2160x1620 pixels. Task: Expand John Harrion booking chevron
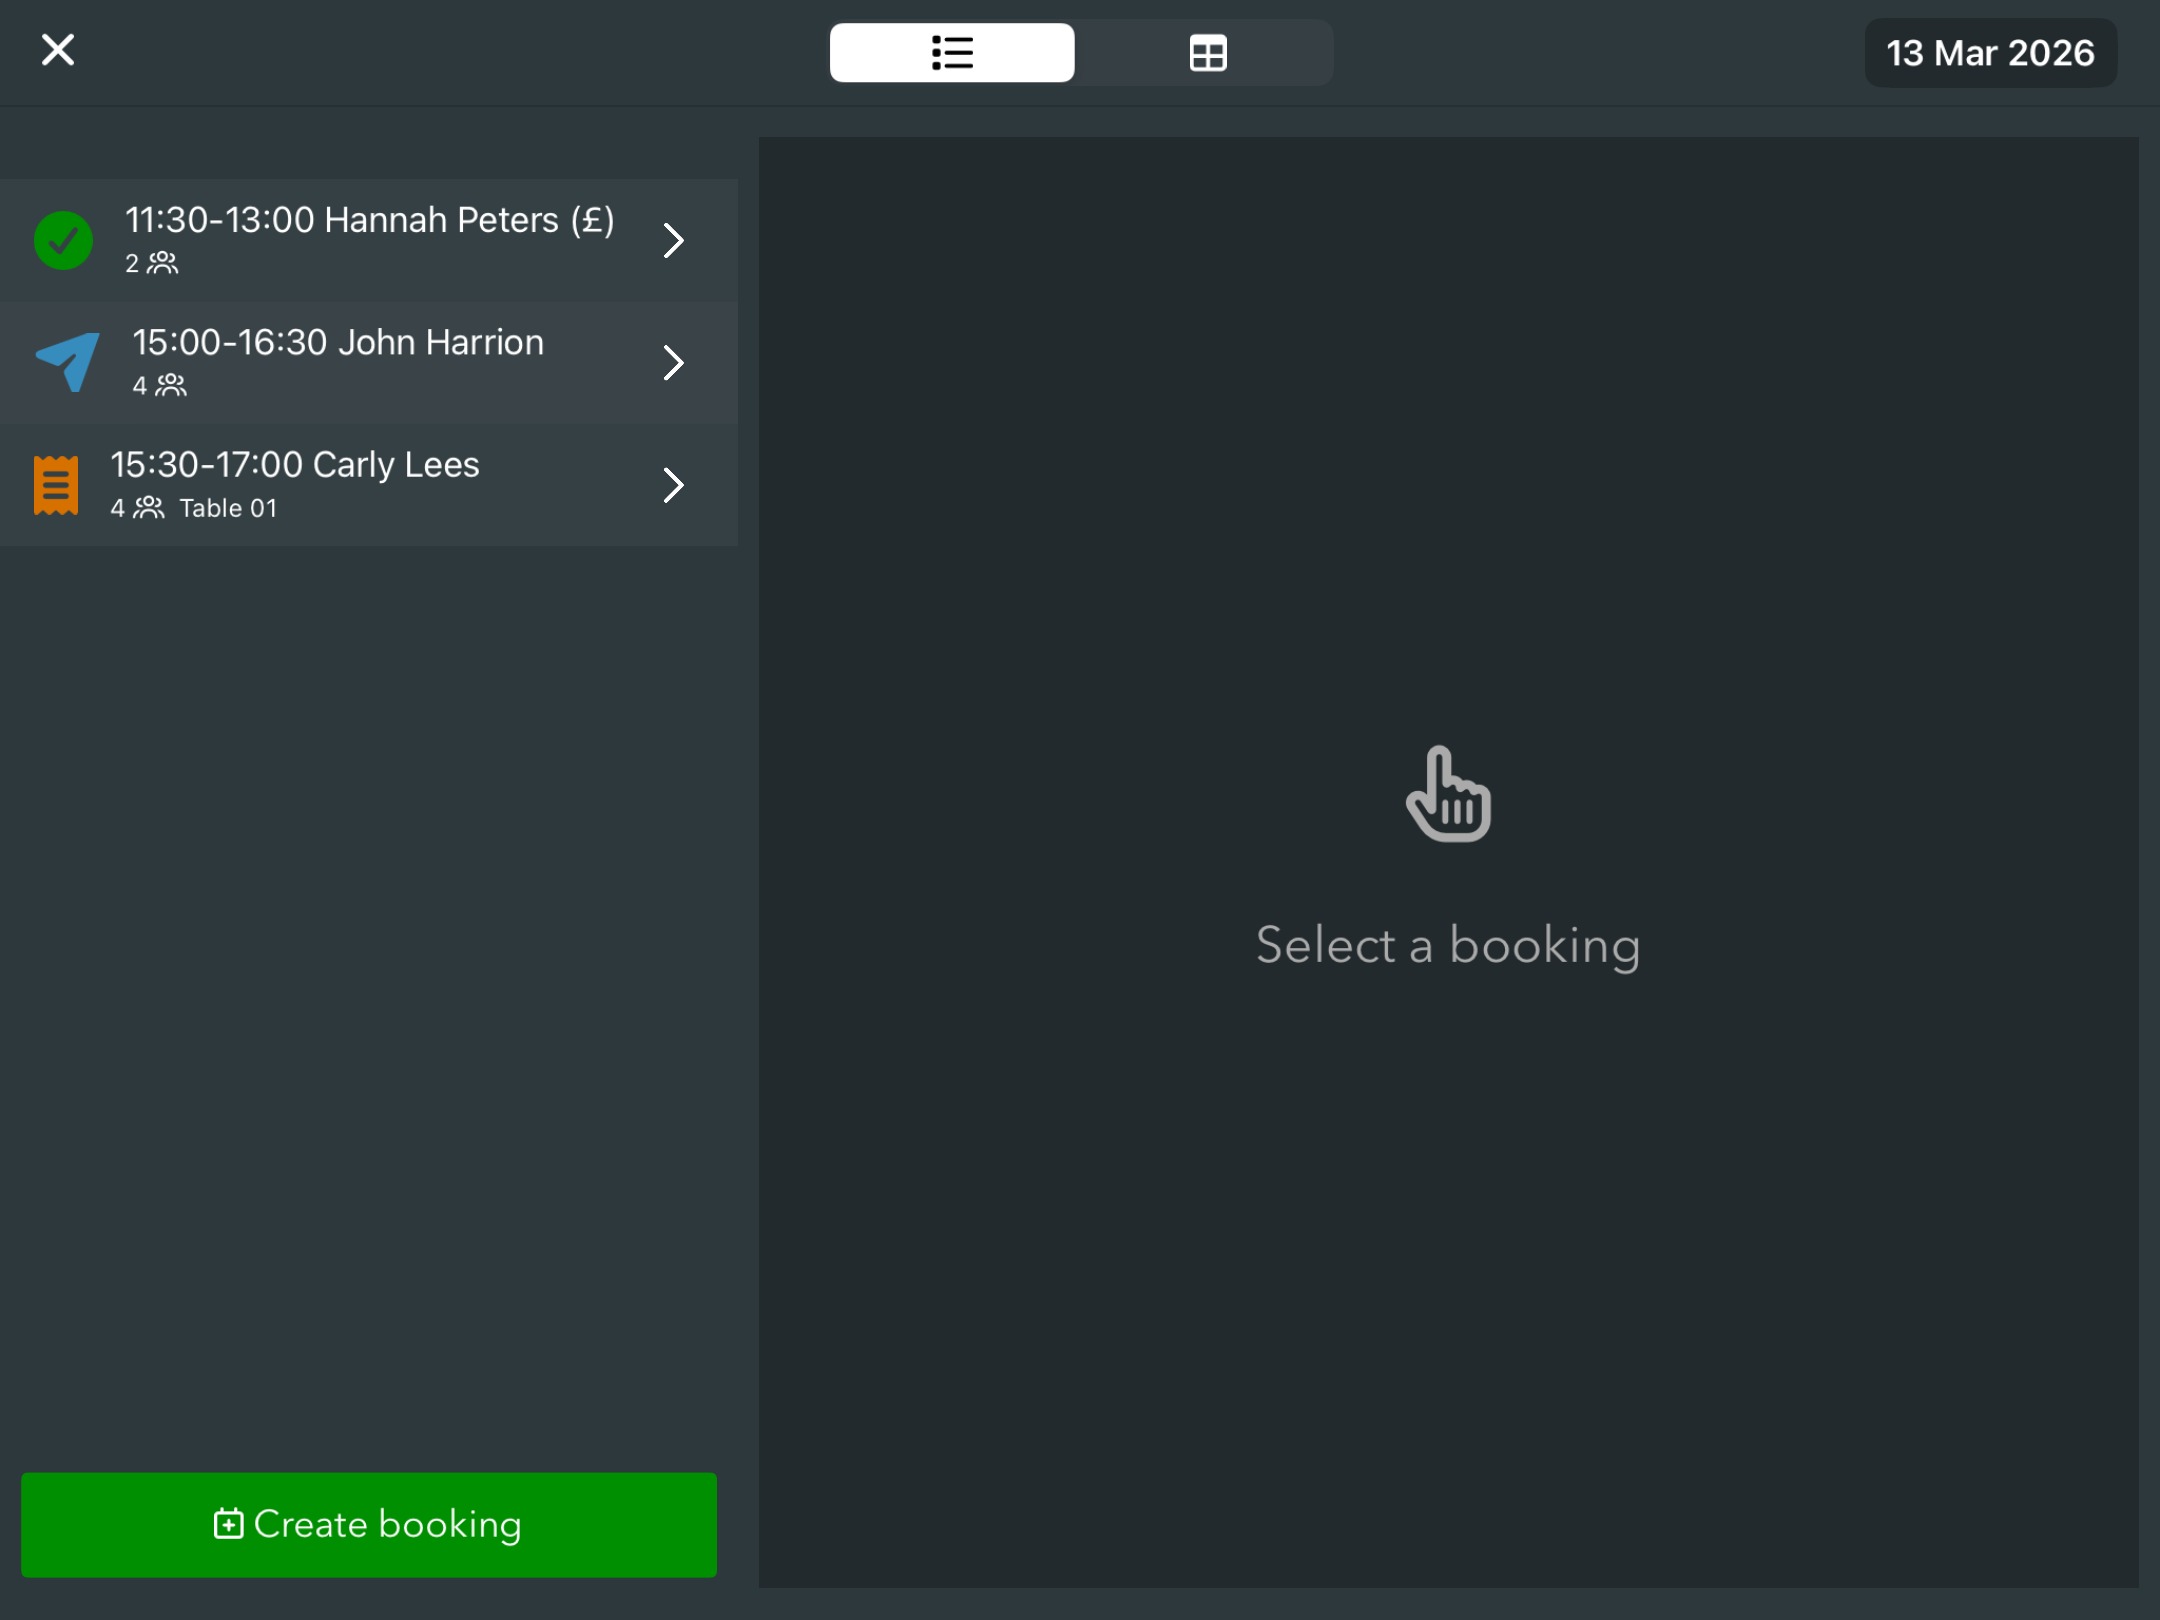click(x=674, y=362)
